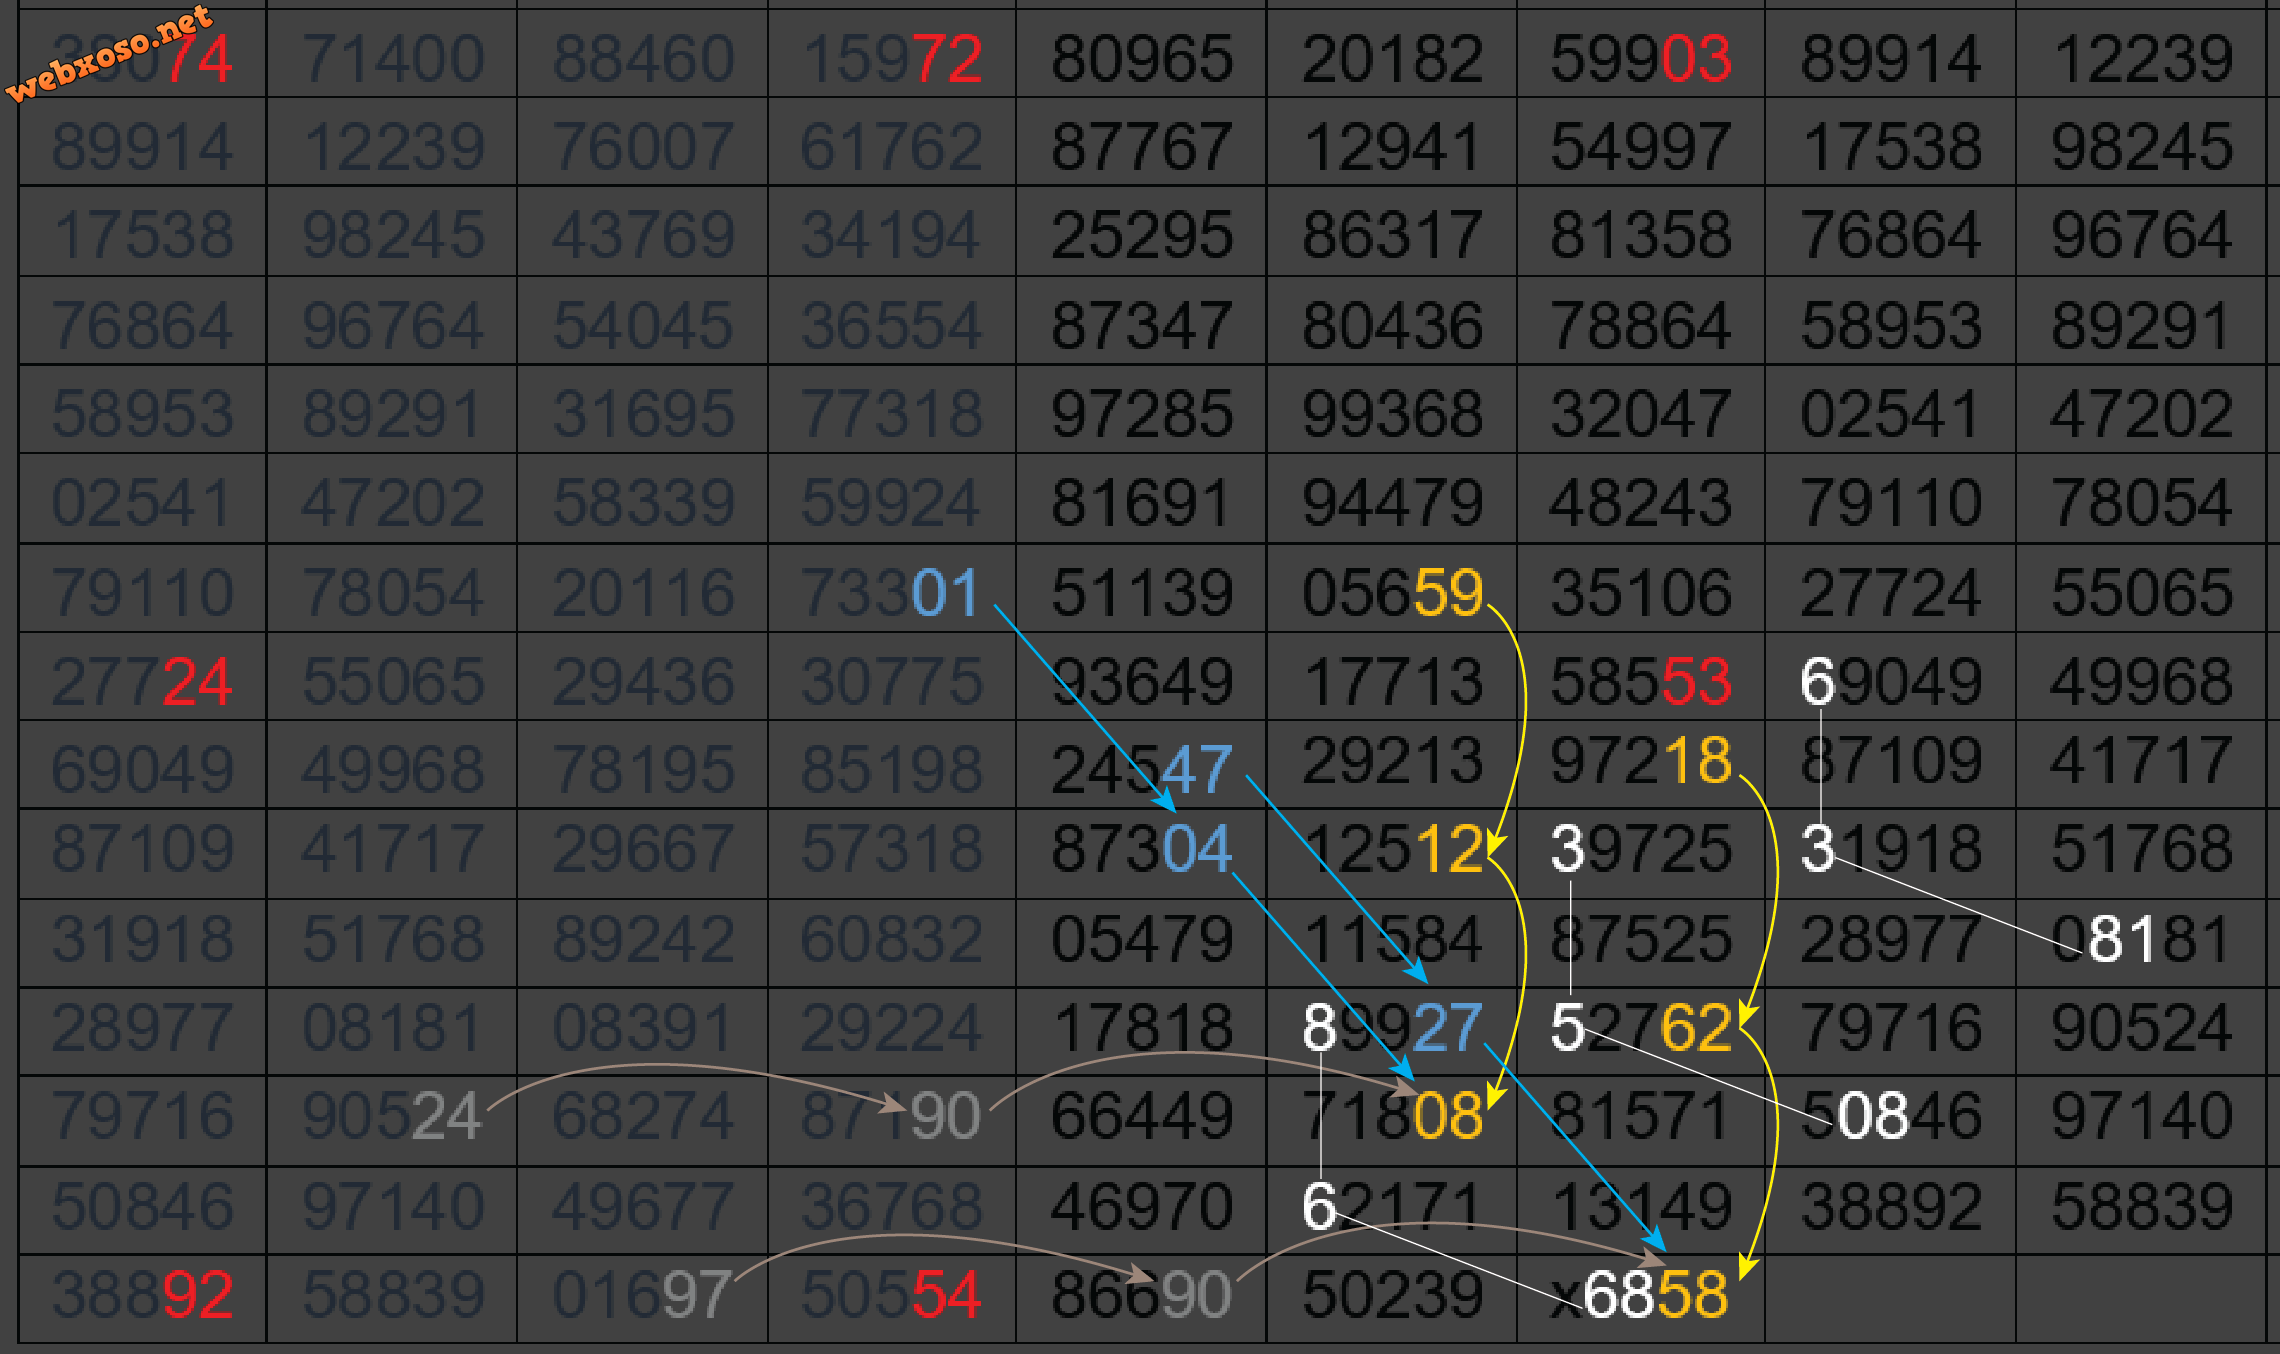Screen dimensions: 2280x1354
Task: Click the 12512 cell with yellow 12
Action: [x=1392, y=849]
